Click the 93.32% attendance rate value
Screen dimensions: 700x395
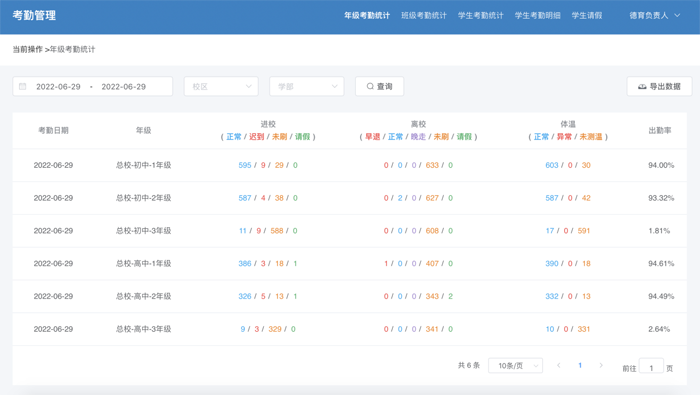(x=661, y=198)
